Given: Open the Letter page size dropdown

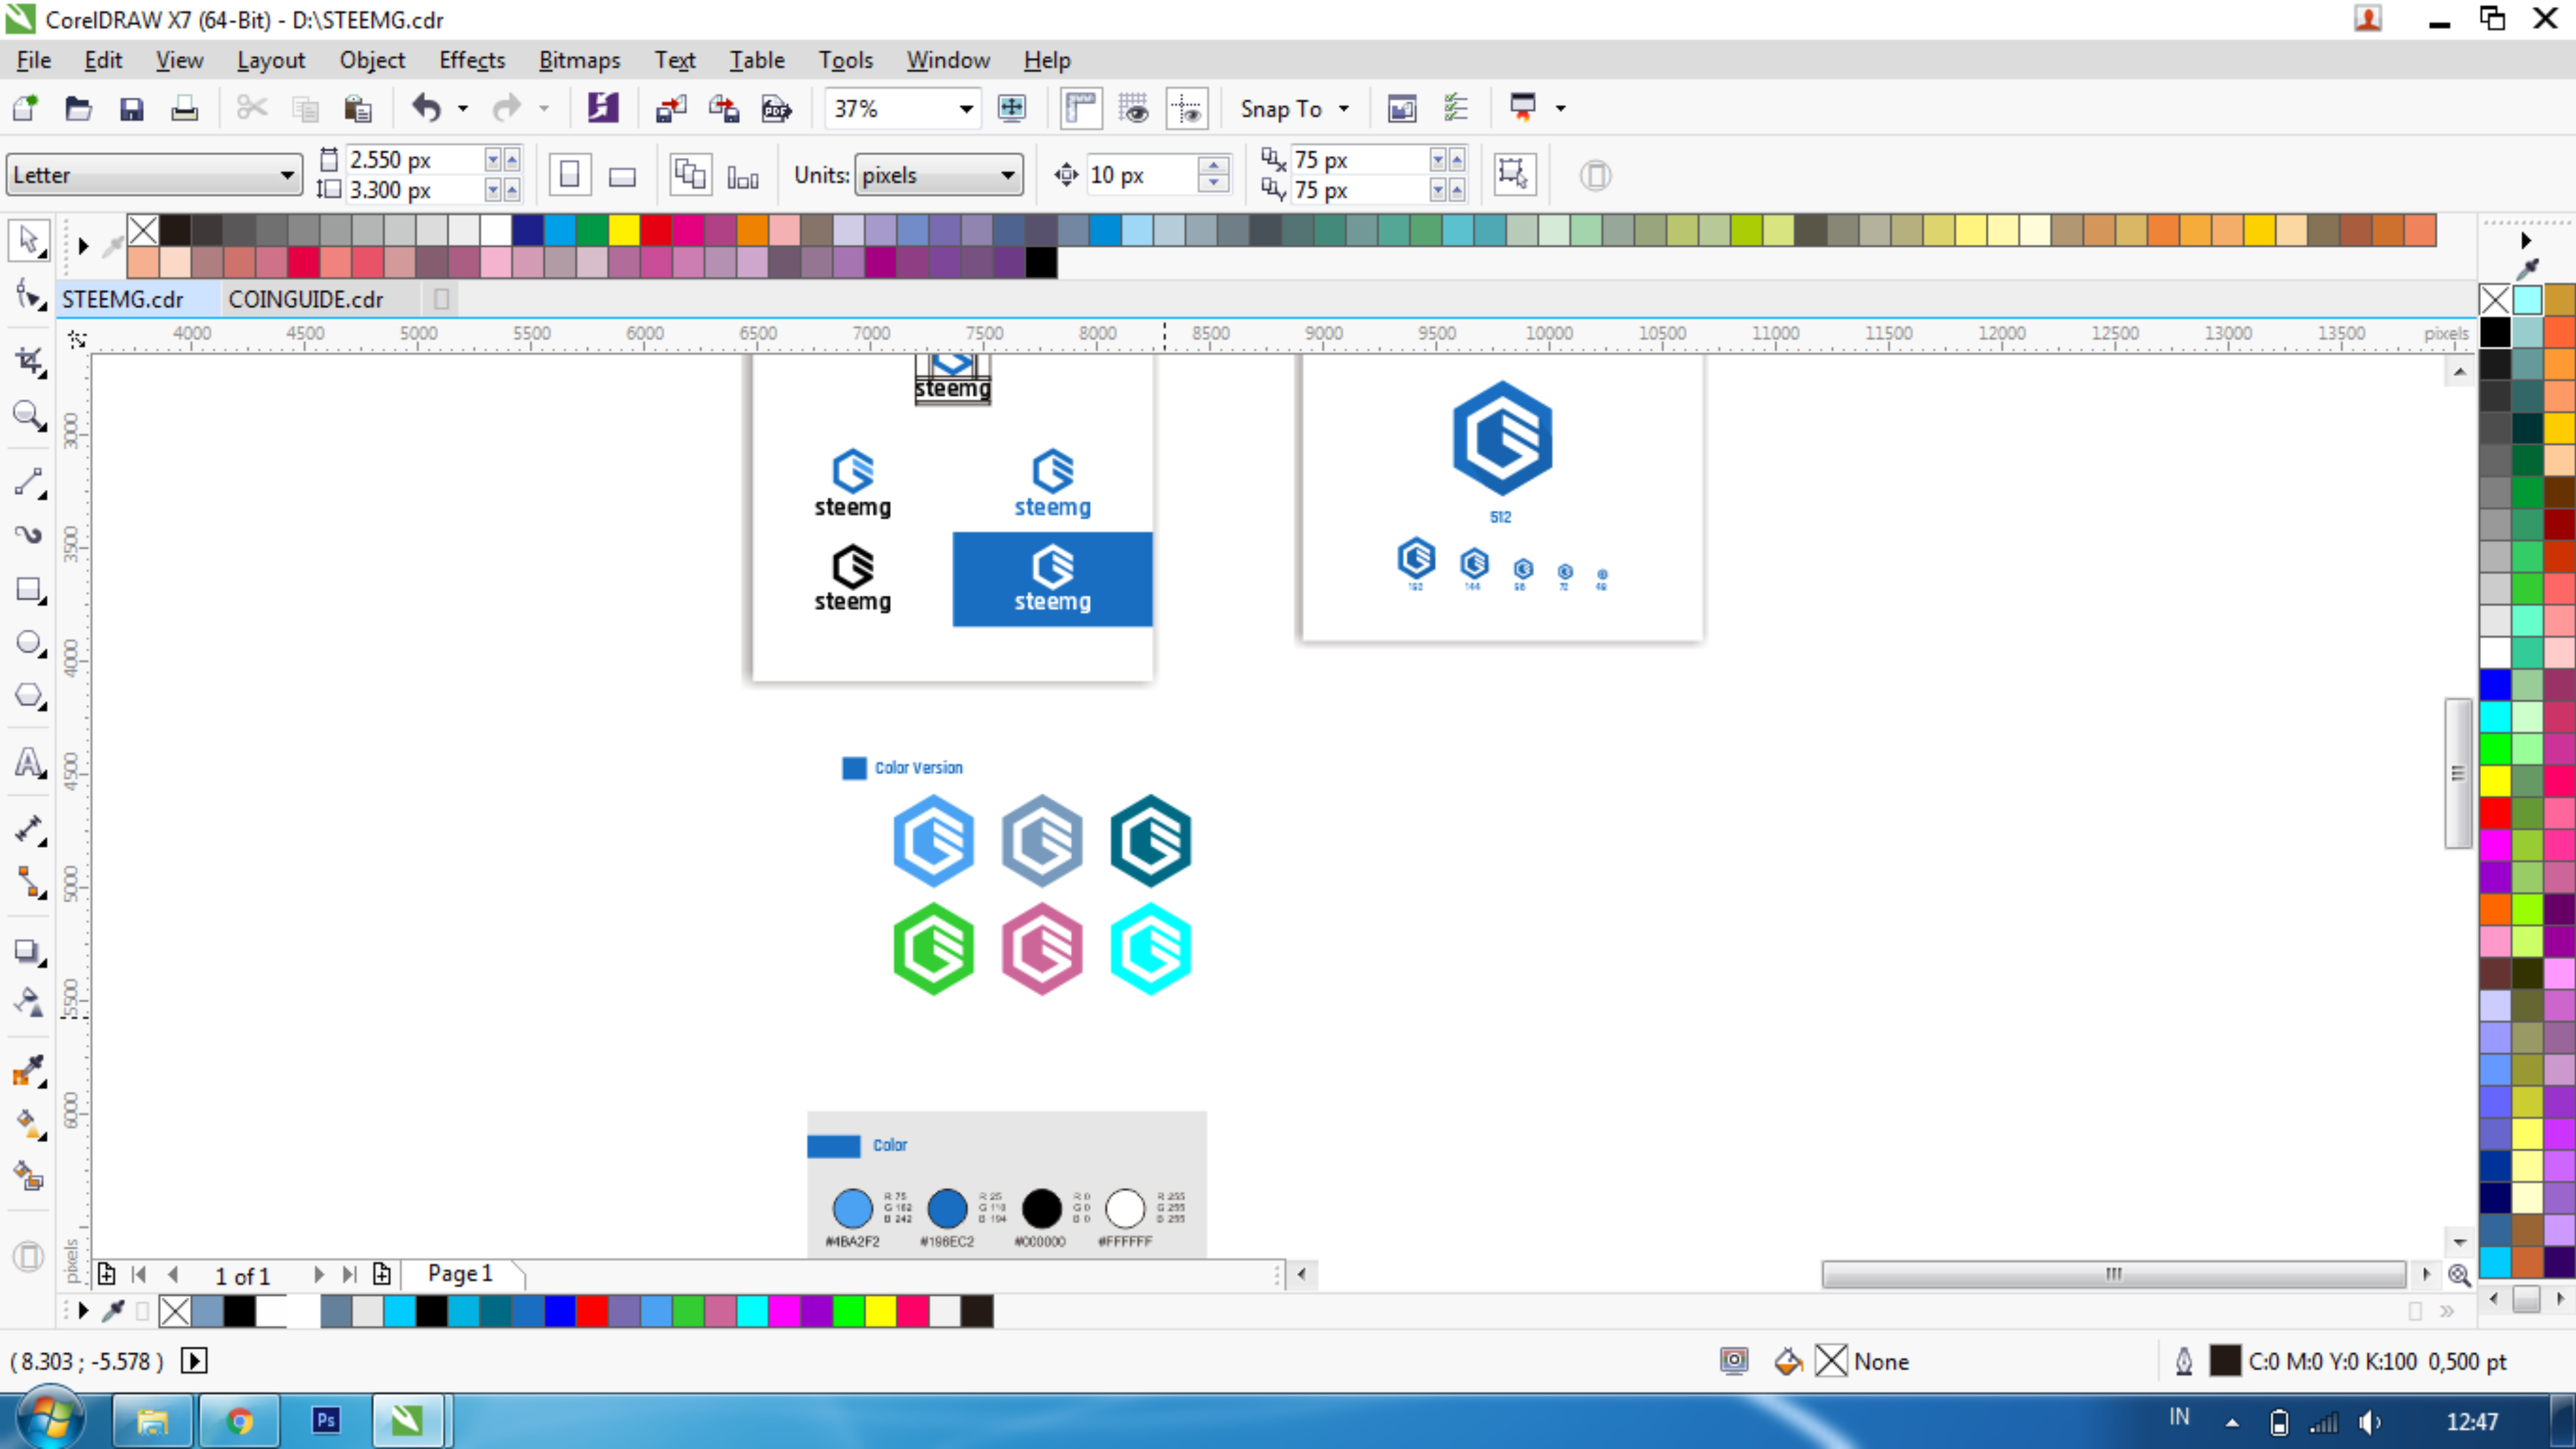Looking at the screenshot, I should pyautogui.click(x=287, y=176).
